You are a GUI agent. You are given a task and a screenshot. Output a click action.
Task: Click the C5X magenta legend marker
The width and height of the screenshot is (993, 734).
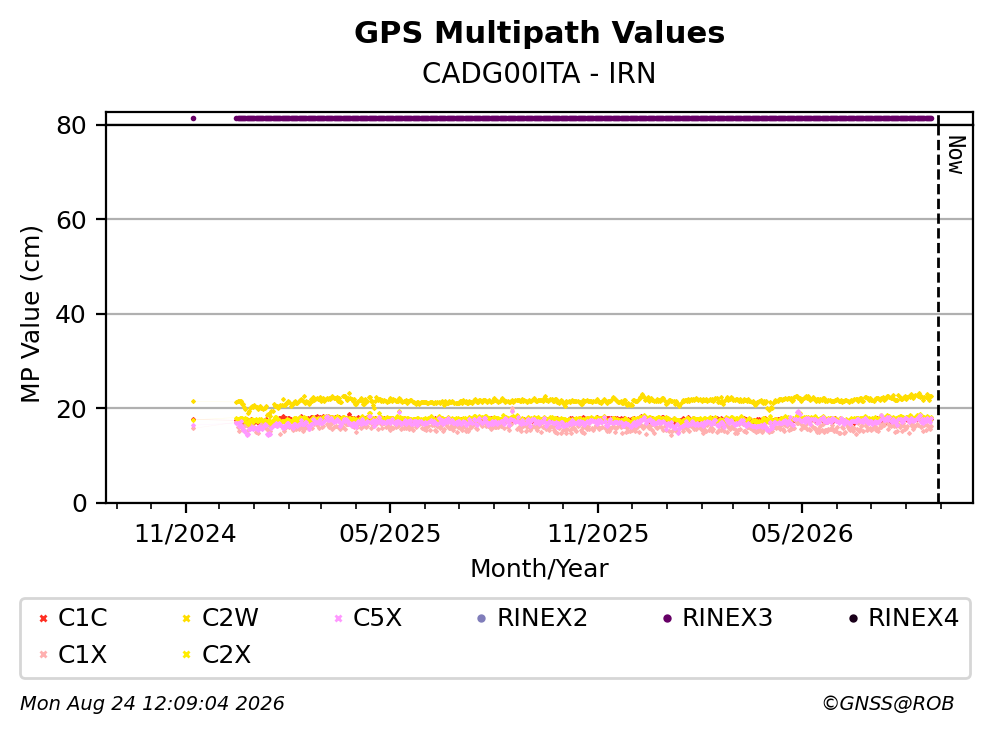pos(338,618)
